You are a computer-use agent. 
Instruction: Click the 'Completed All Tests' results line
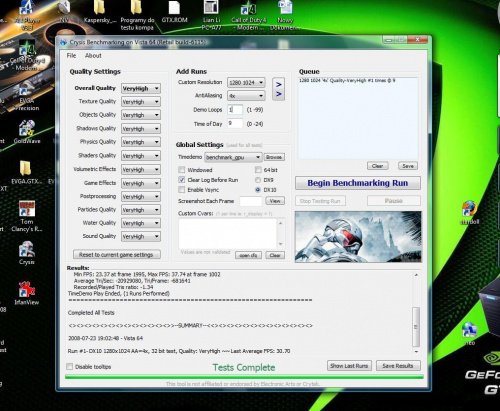[x=91, y=313]
